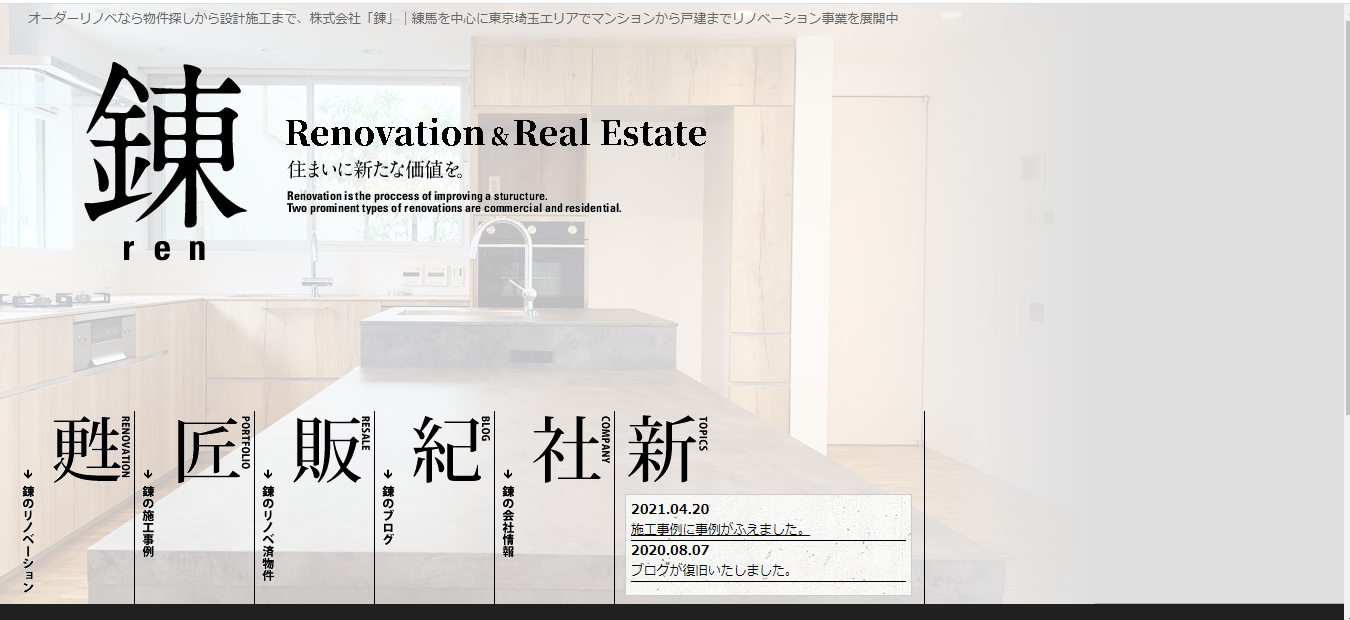Click the down arrow above 錬のリノベーション
1350x620 pixels.
point(28,474)
